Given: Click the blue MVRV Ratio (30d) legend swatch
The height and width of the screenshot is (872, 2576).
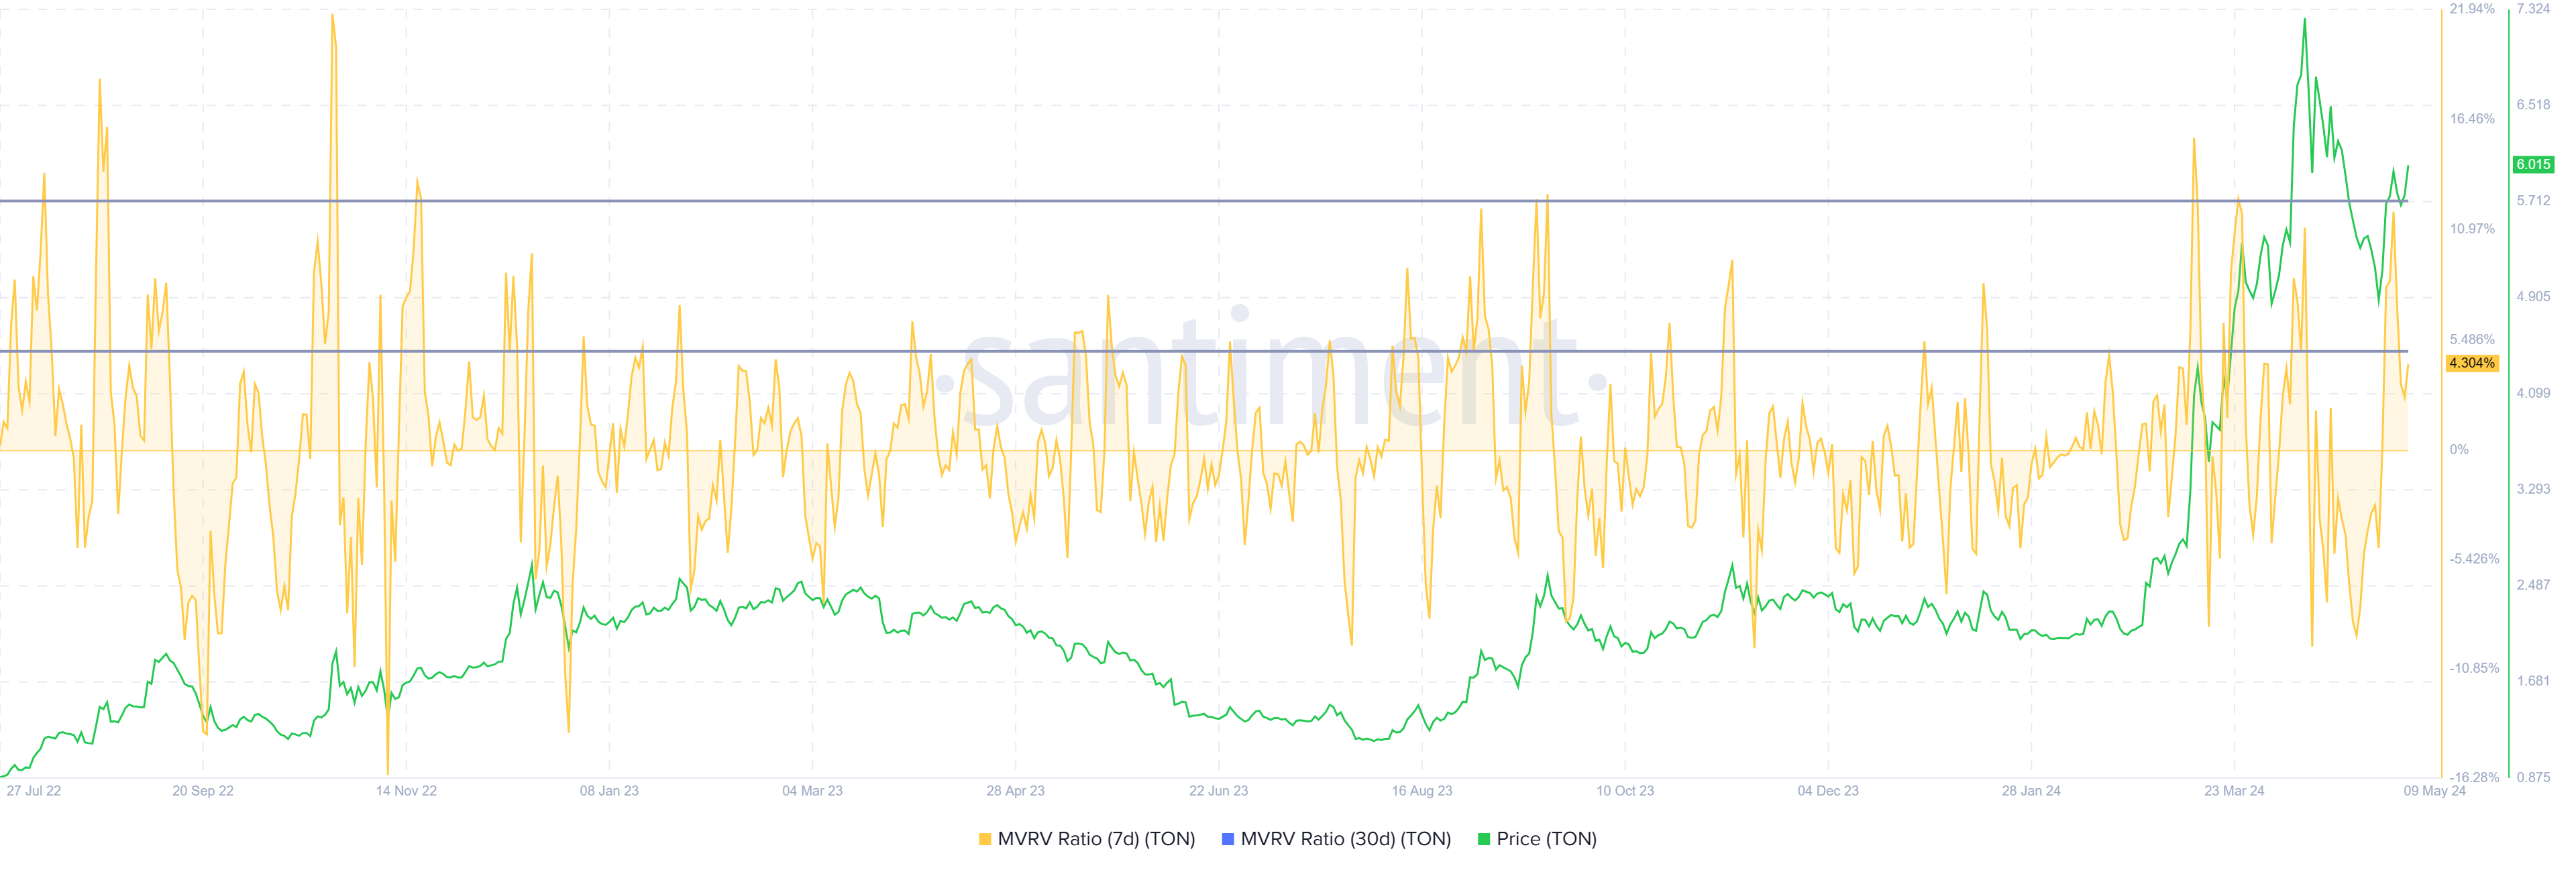Looking at the screenshot, I should pos(1228,840).
